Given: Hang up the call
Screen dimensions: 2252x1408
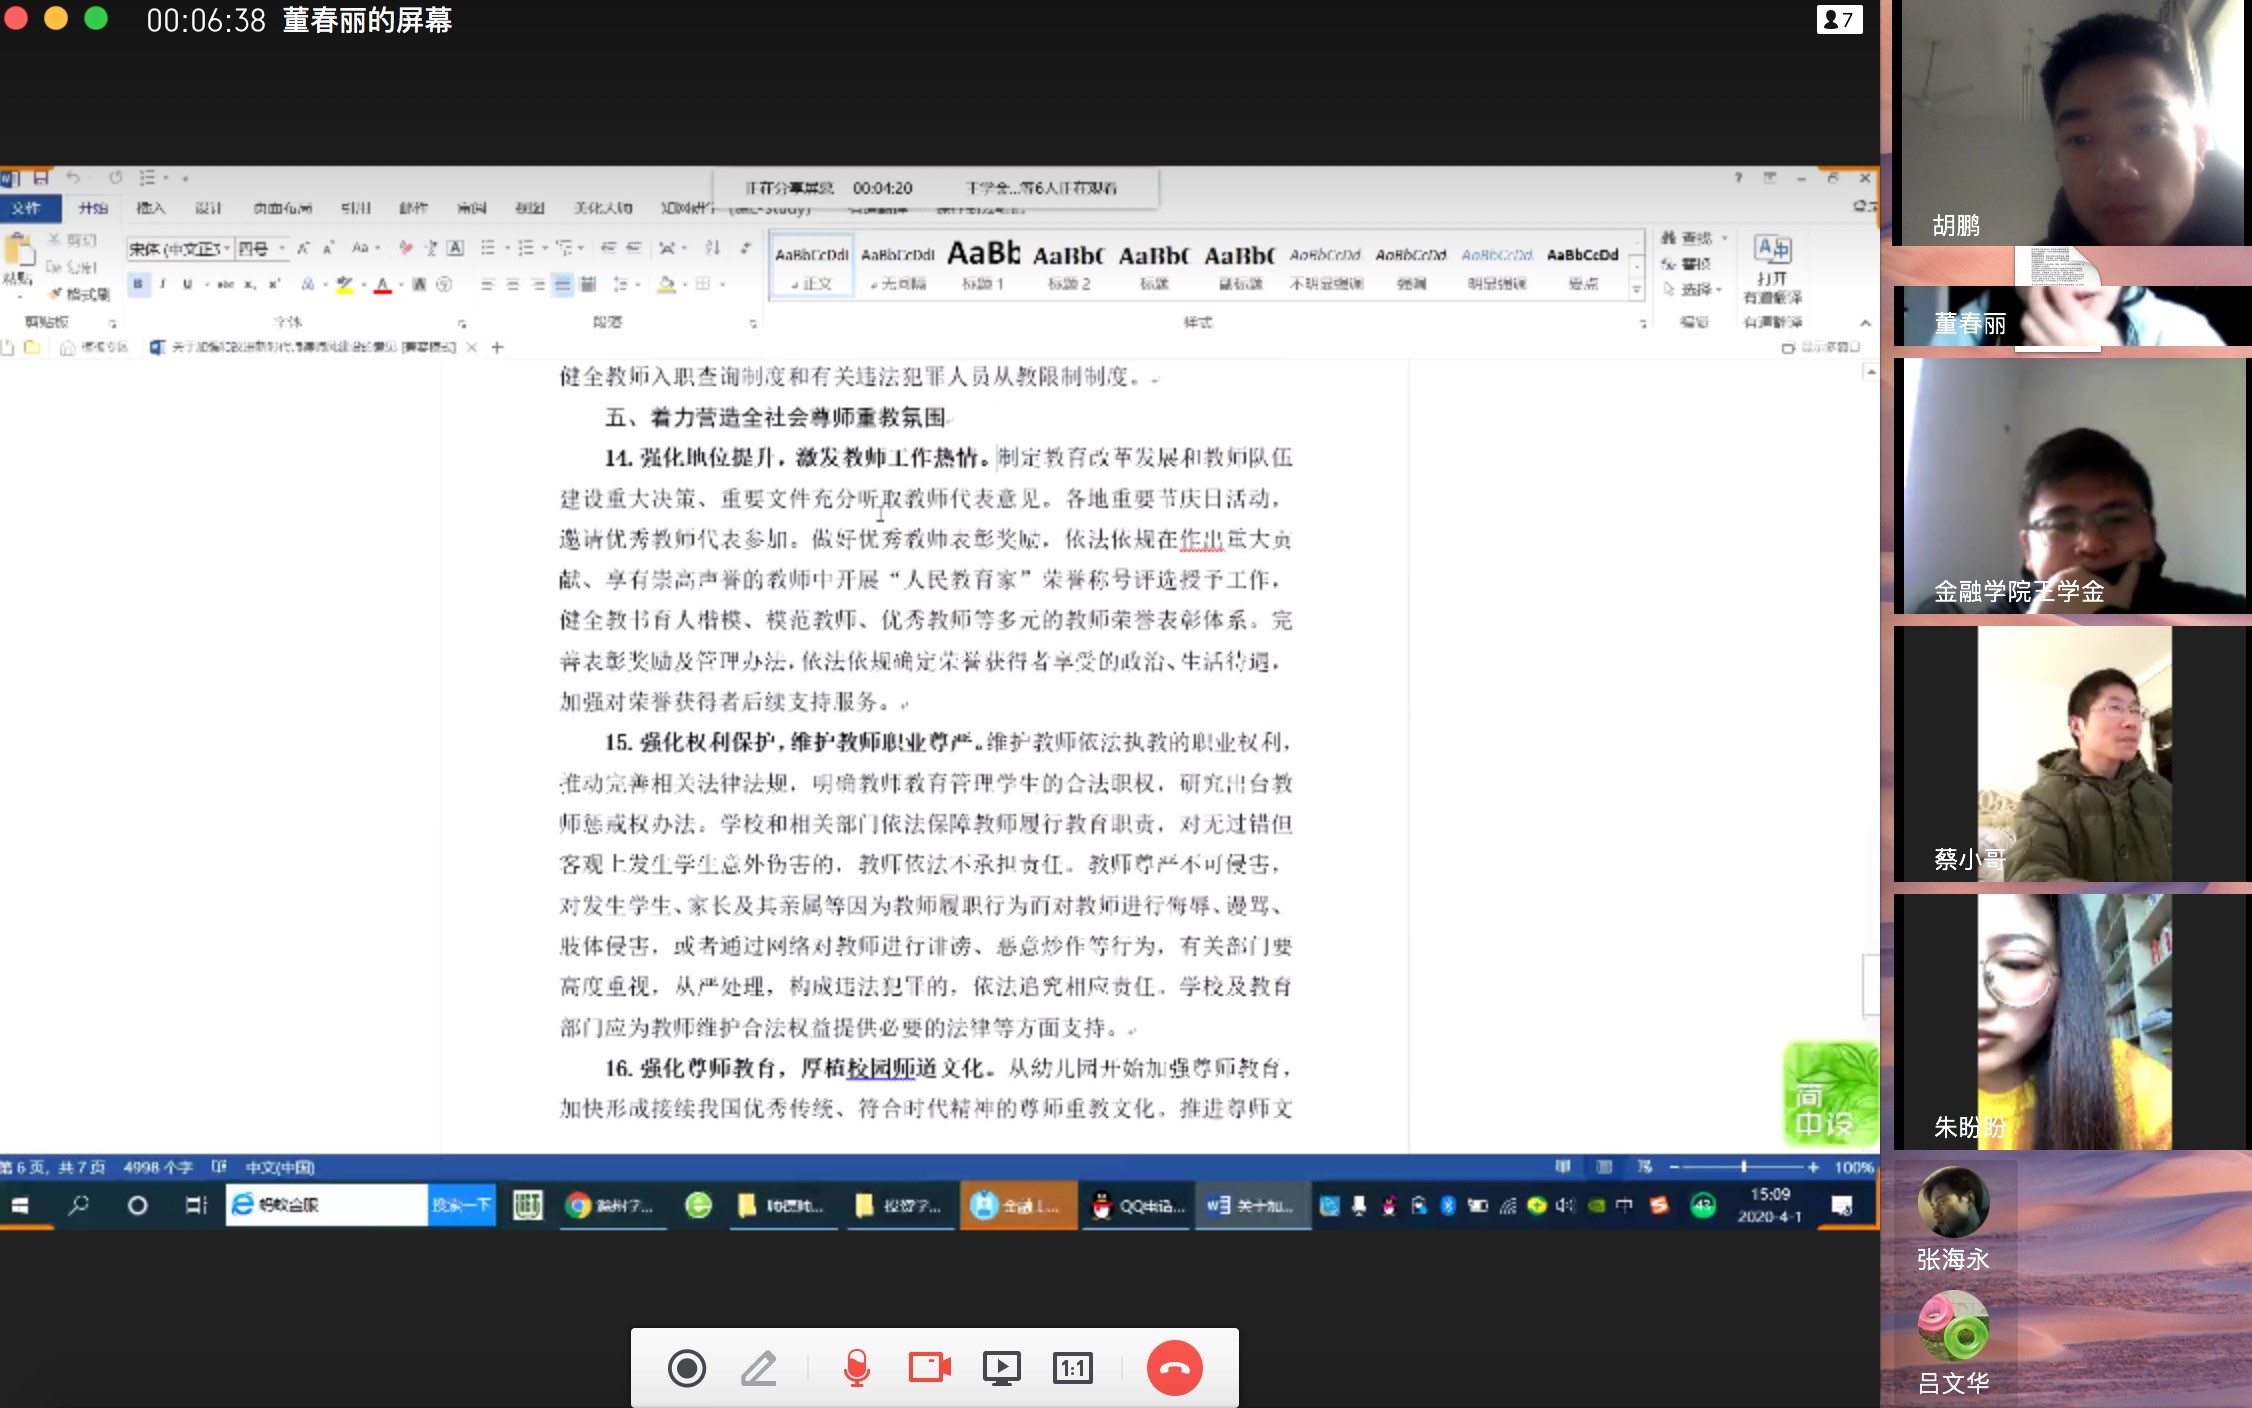Looking at the screenshot, I should 1174,1368.
